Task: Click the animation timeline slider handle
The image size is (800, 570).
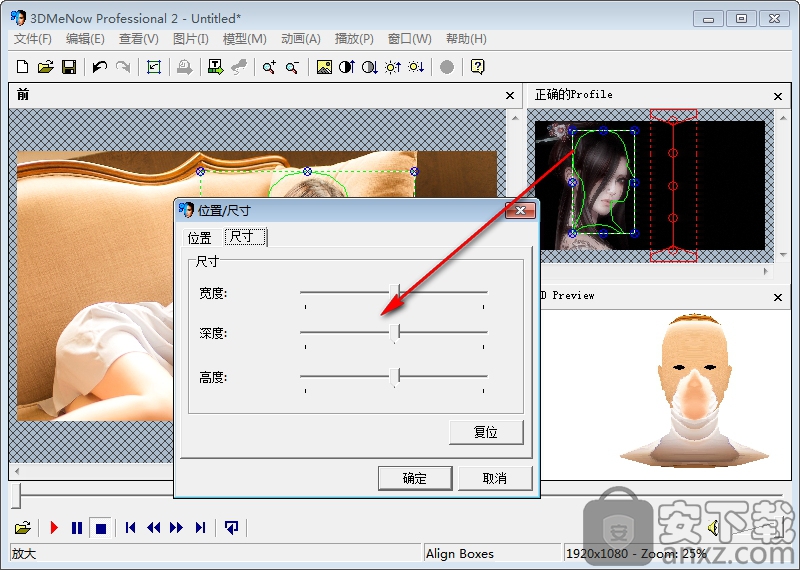Action: [16, 495]
